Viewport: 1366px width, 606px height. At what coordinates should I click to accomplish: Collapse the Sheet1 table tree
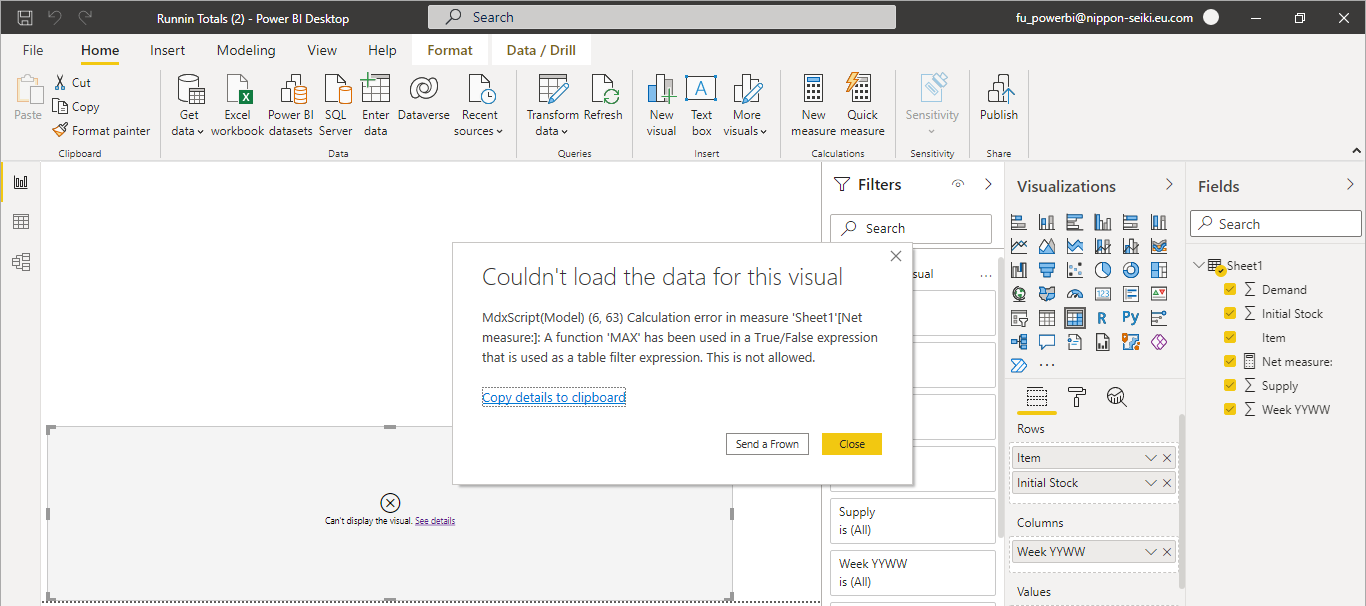[x=1199, y=265]
